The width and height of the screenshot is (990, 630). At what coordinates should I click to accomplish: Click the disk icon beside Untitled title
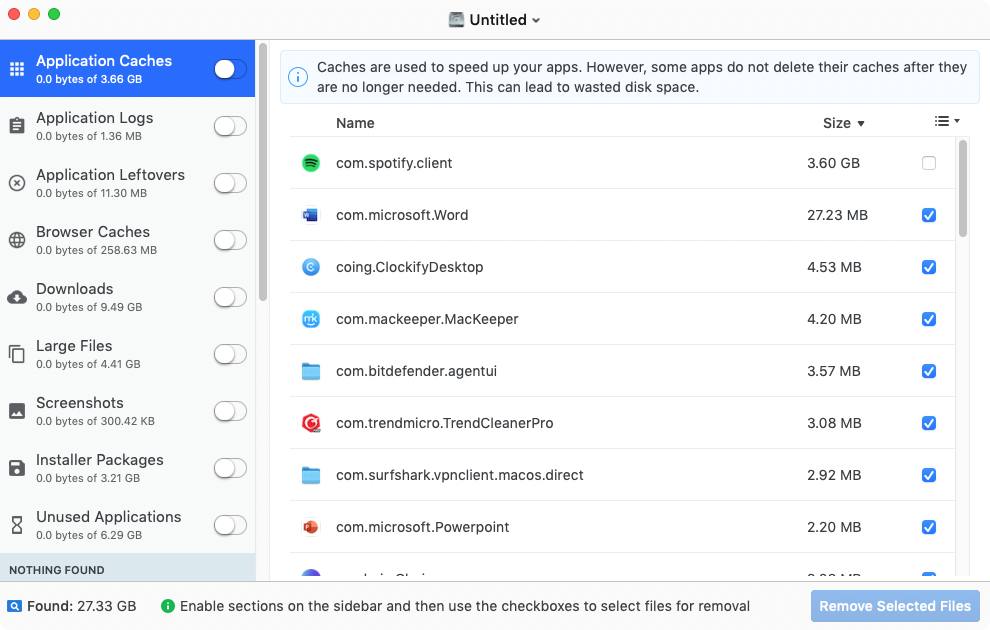pos(456,20)
